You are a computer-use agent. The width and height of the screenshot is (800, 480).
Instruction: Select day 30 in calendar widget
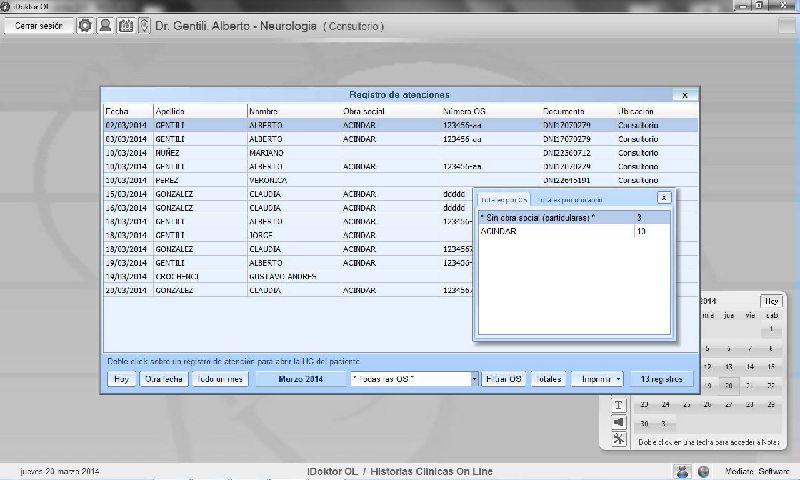[x=644, y=423]
